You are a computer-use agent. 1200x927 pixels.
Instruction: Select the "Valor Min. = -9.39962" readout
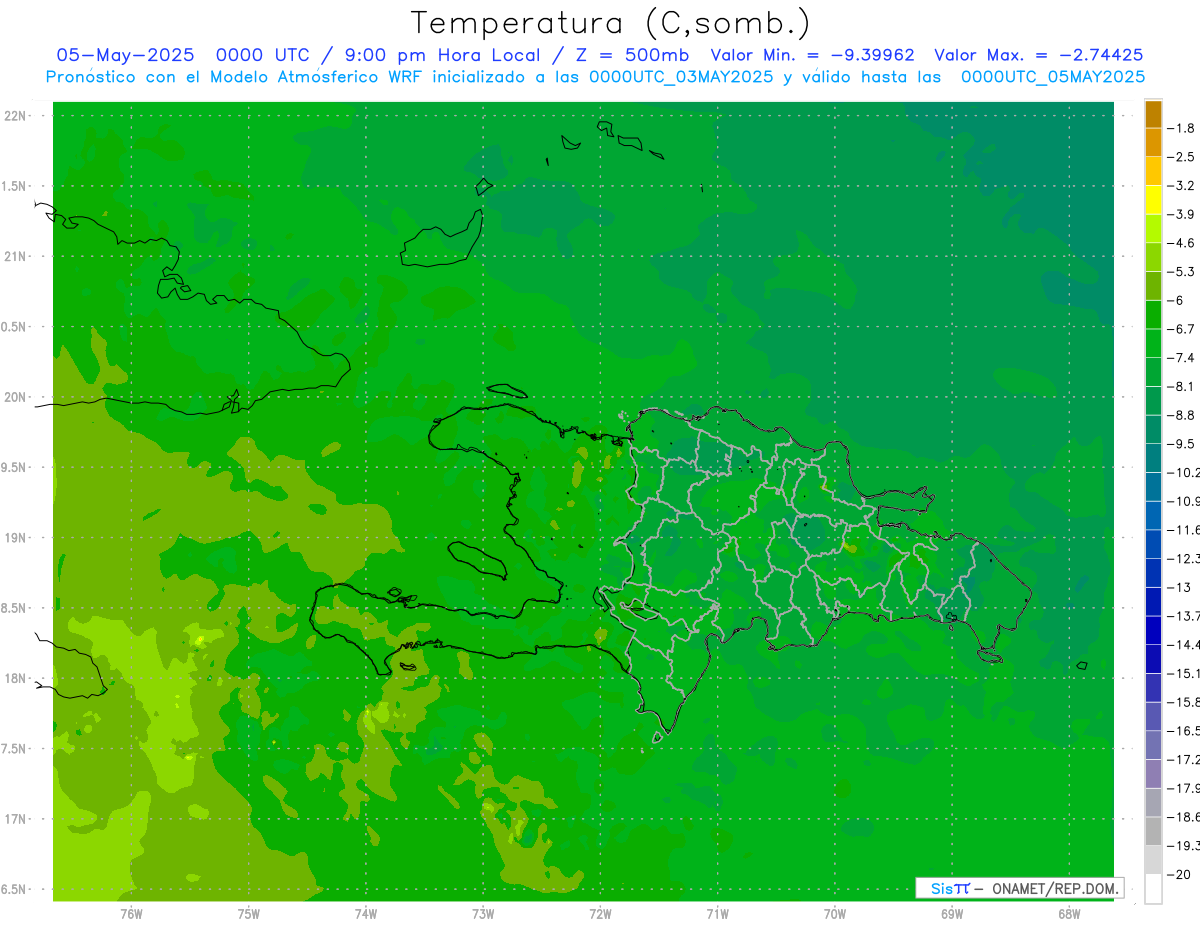[x=812, y=55]
